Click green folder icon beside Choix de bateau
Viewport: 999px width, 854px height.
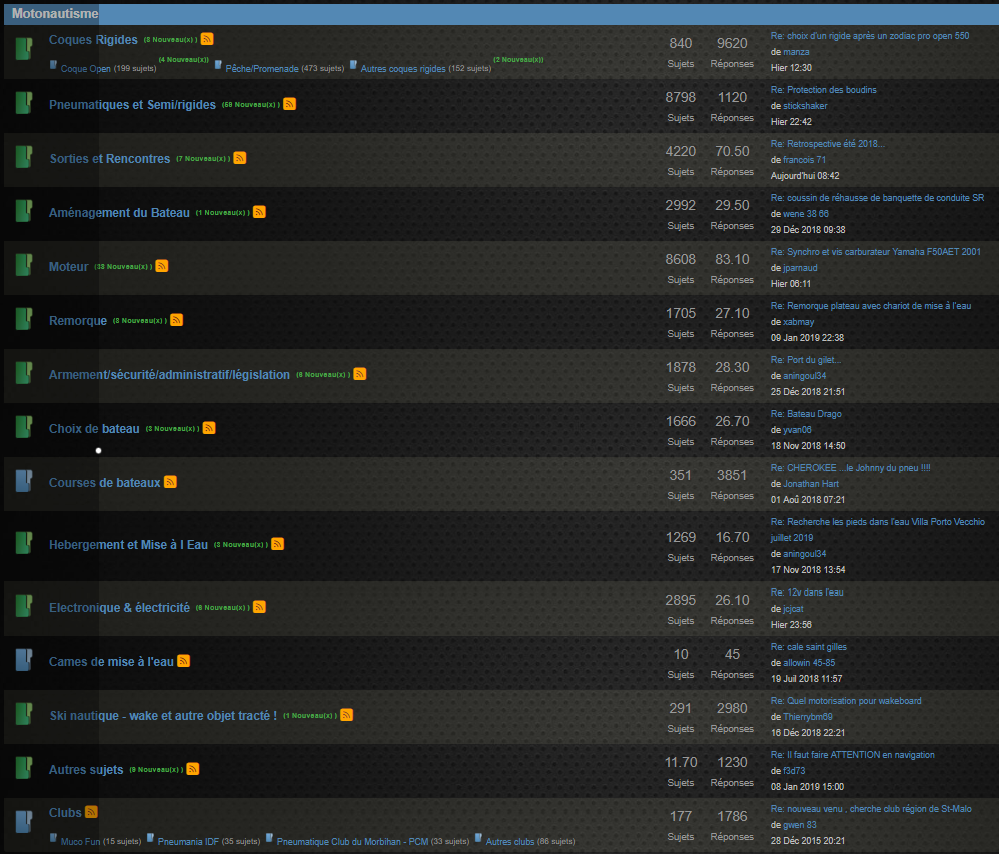coord(25,427)
